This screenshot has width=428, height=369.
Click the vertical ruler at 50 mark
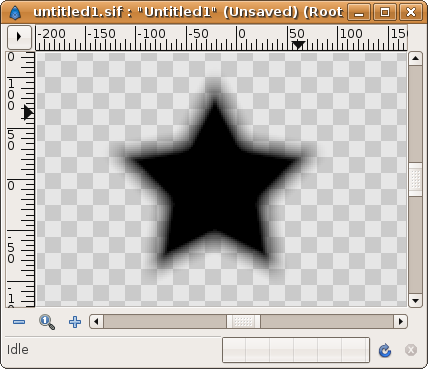[11, 140]
